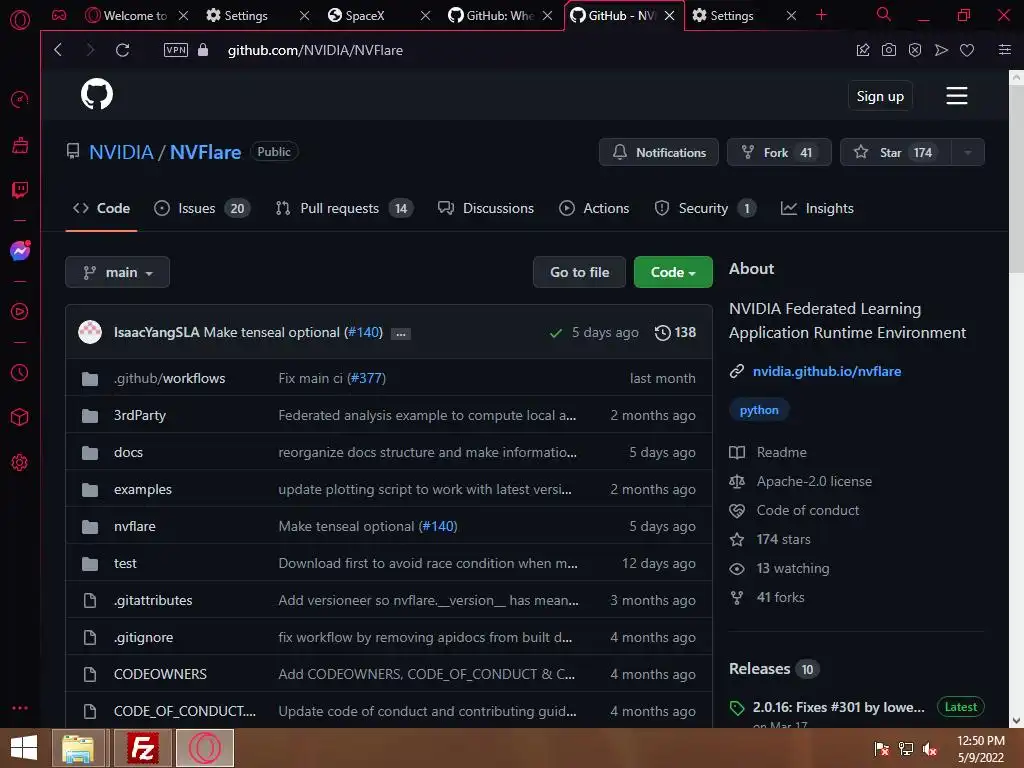Open Messenger in the sidebar
1024x768 pixels.
click(x=20, y=251)
